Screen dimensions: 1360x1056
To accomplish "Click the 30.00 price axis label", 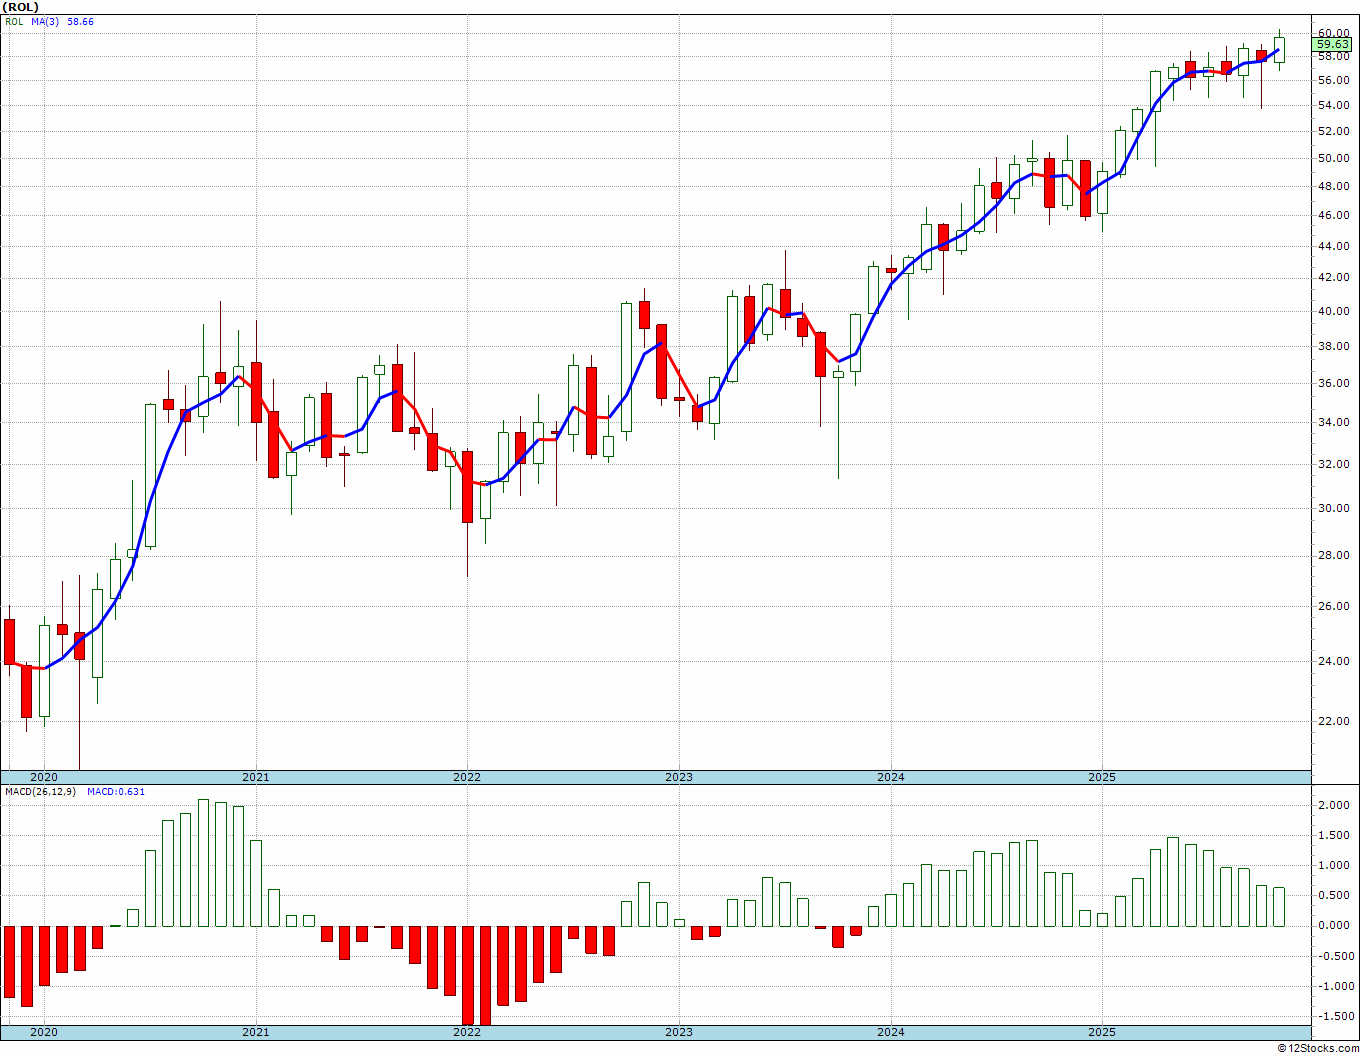I will click(x=1333, y=508).
